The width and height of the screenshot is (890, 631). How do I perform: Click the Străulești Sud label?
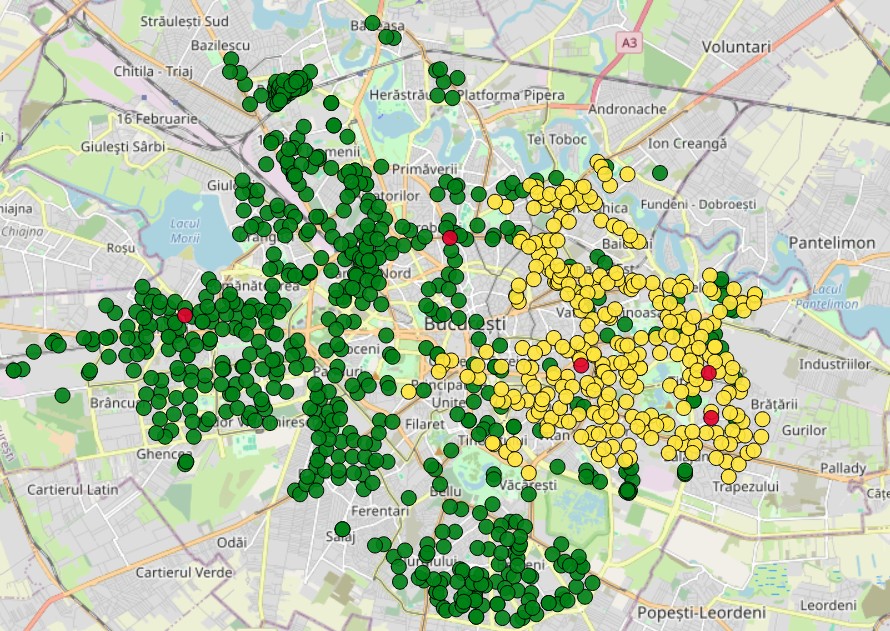click(x=185, y=20)
